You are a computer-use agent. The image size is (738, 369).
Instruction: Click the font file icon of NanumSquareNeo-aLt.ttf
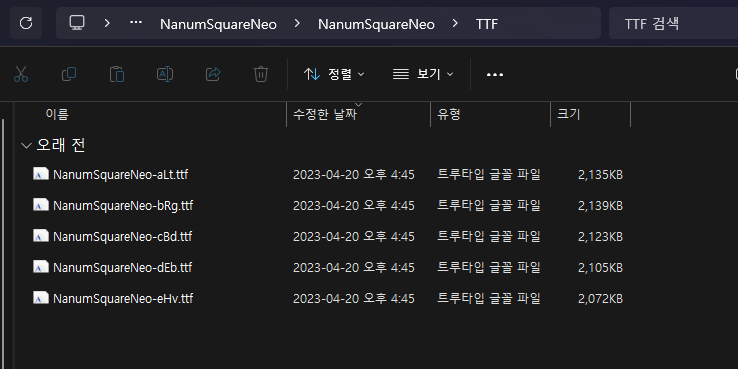tap(41, 175)
